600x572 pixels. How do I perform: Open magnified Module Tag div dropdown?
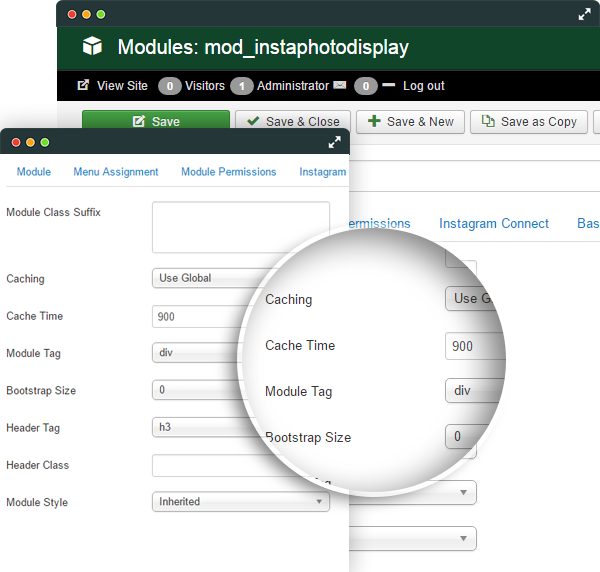click(474, 390)
